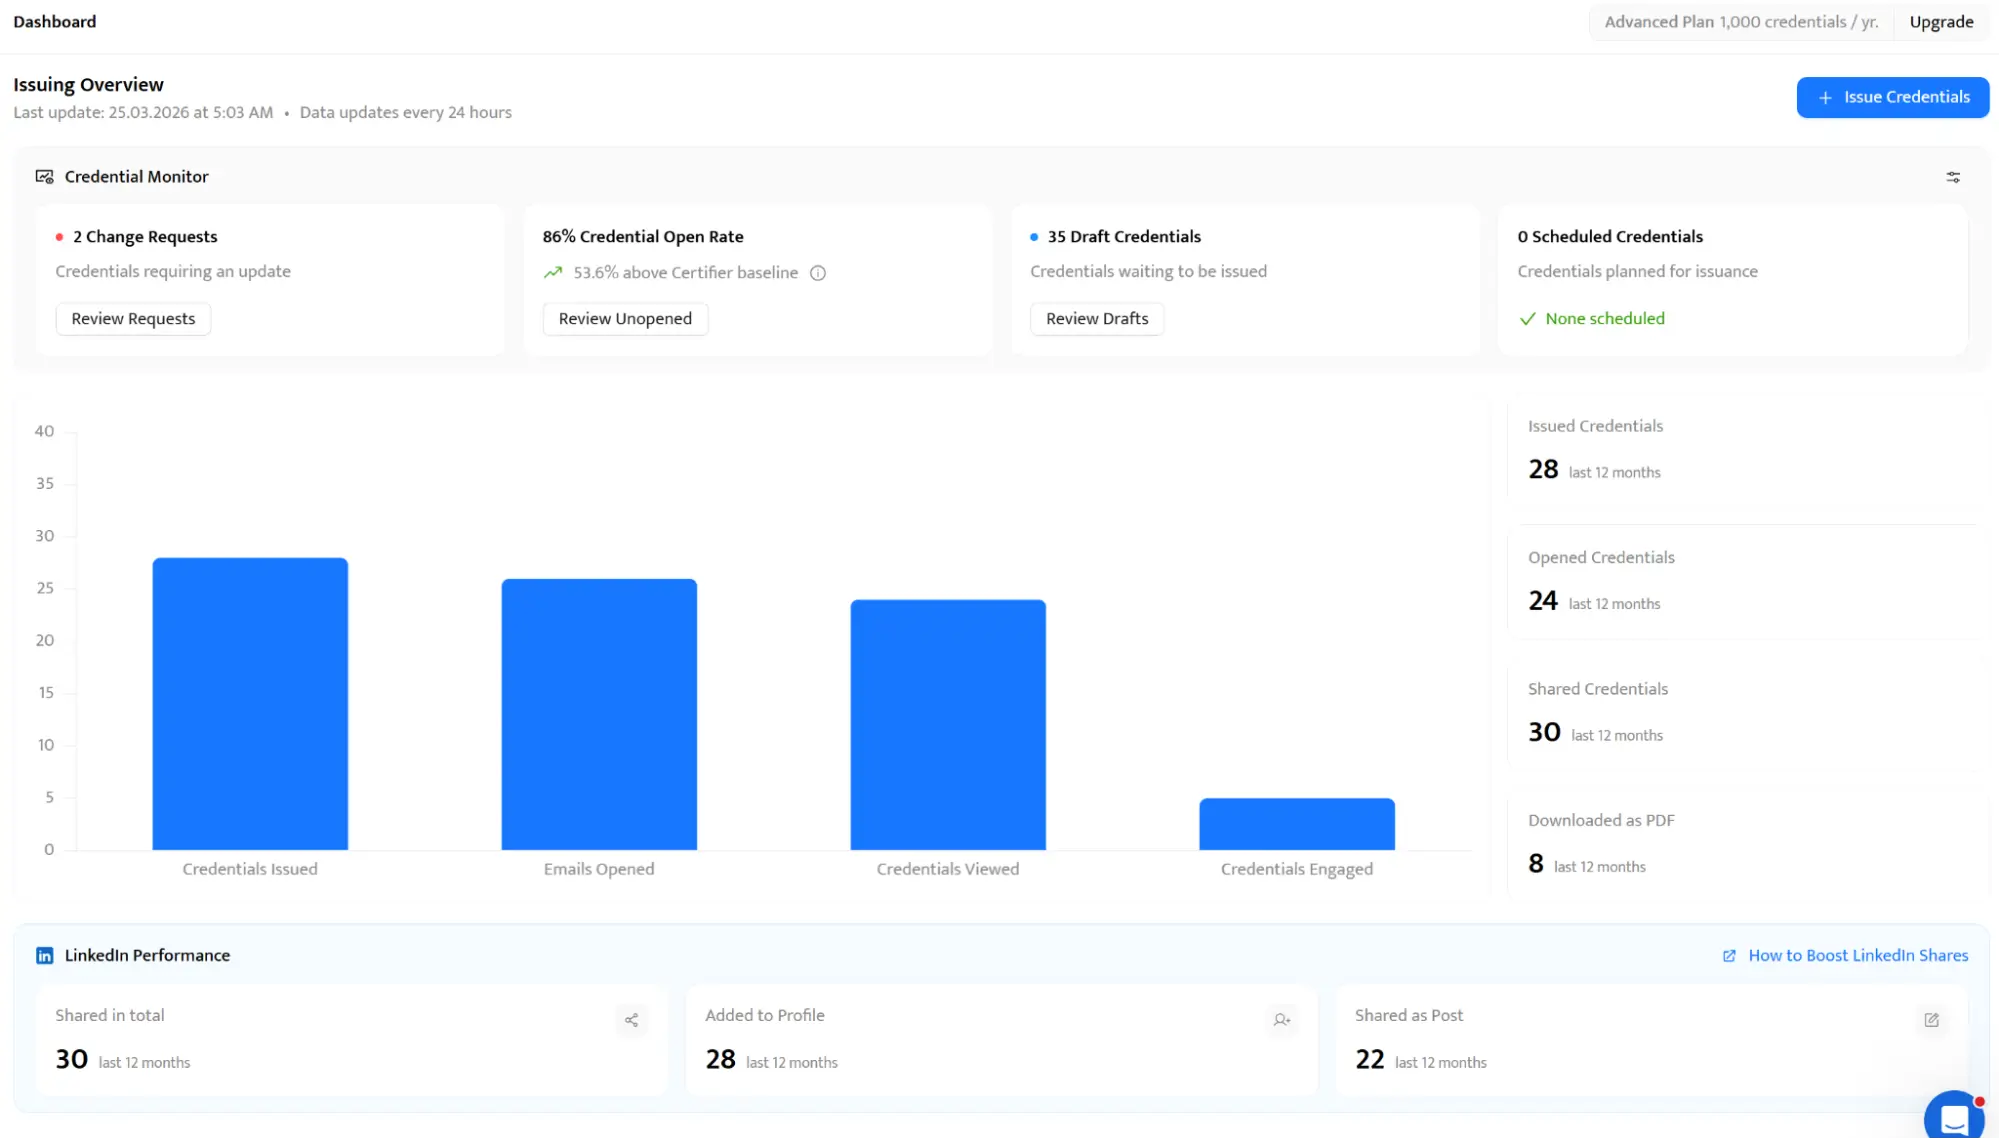Click the post edit icon in Shared as Post
Screen dimensions: 1999x1139
(x=1931, y=1020)
